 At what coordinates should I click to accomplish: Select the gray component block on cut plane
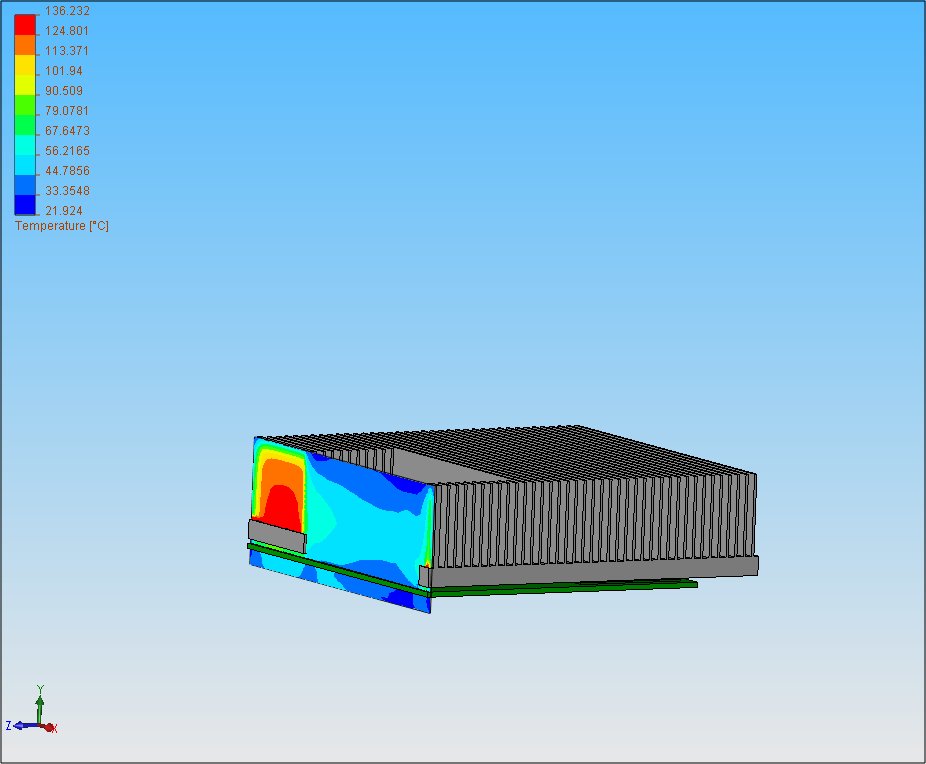tap(278, 536)
